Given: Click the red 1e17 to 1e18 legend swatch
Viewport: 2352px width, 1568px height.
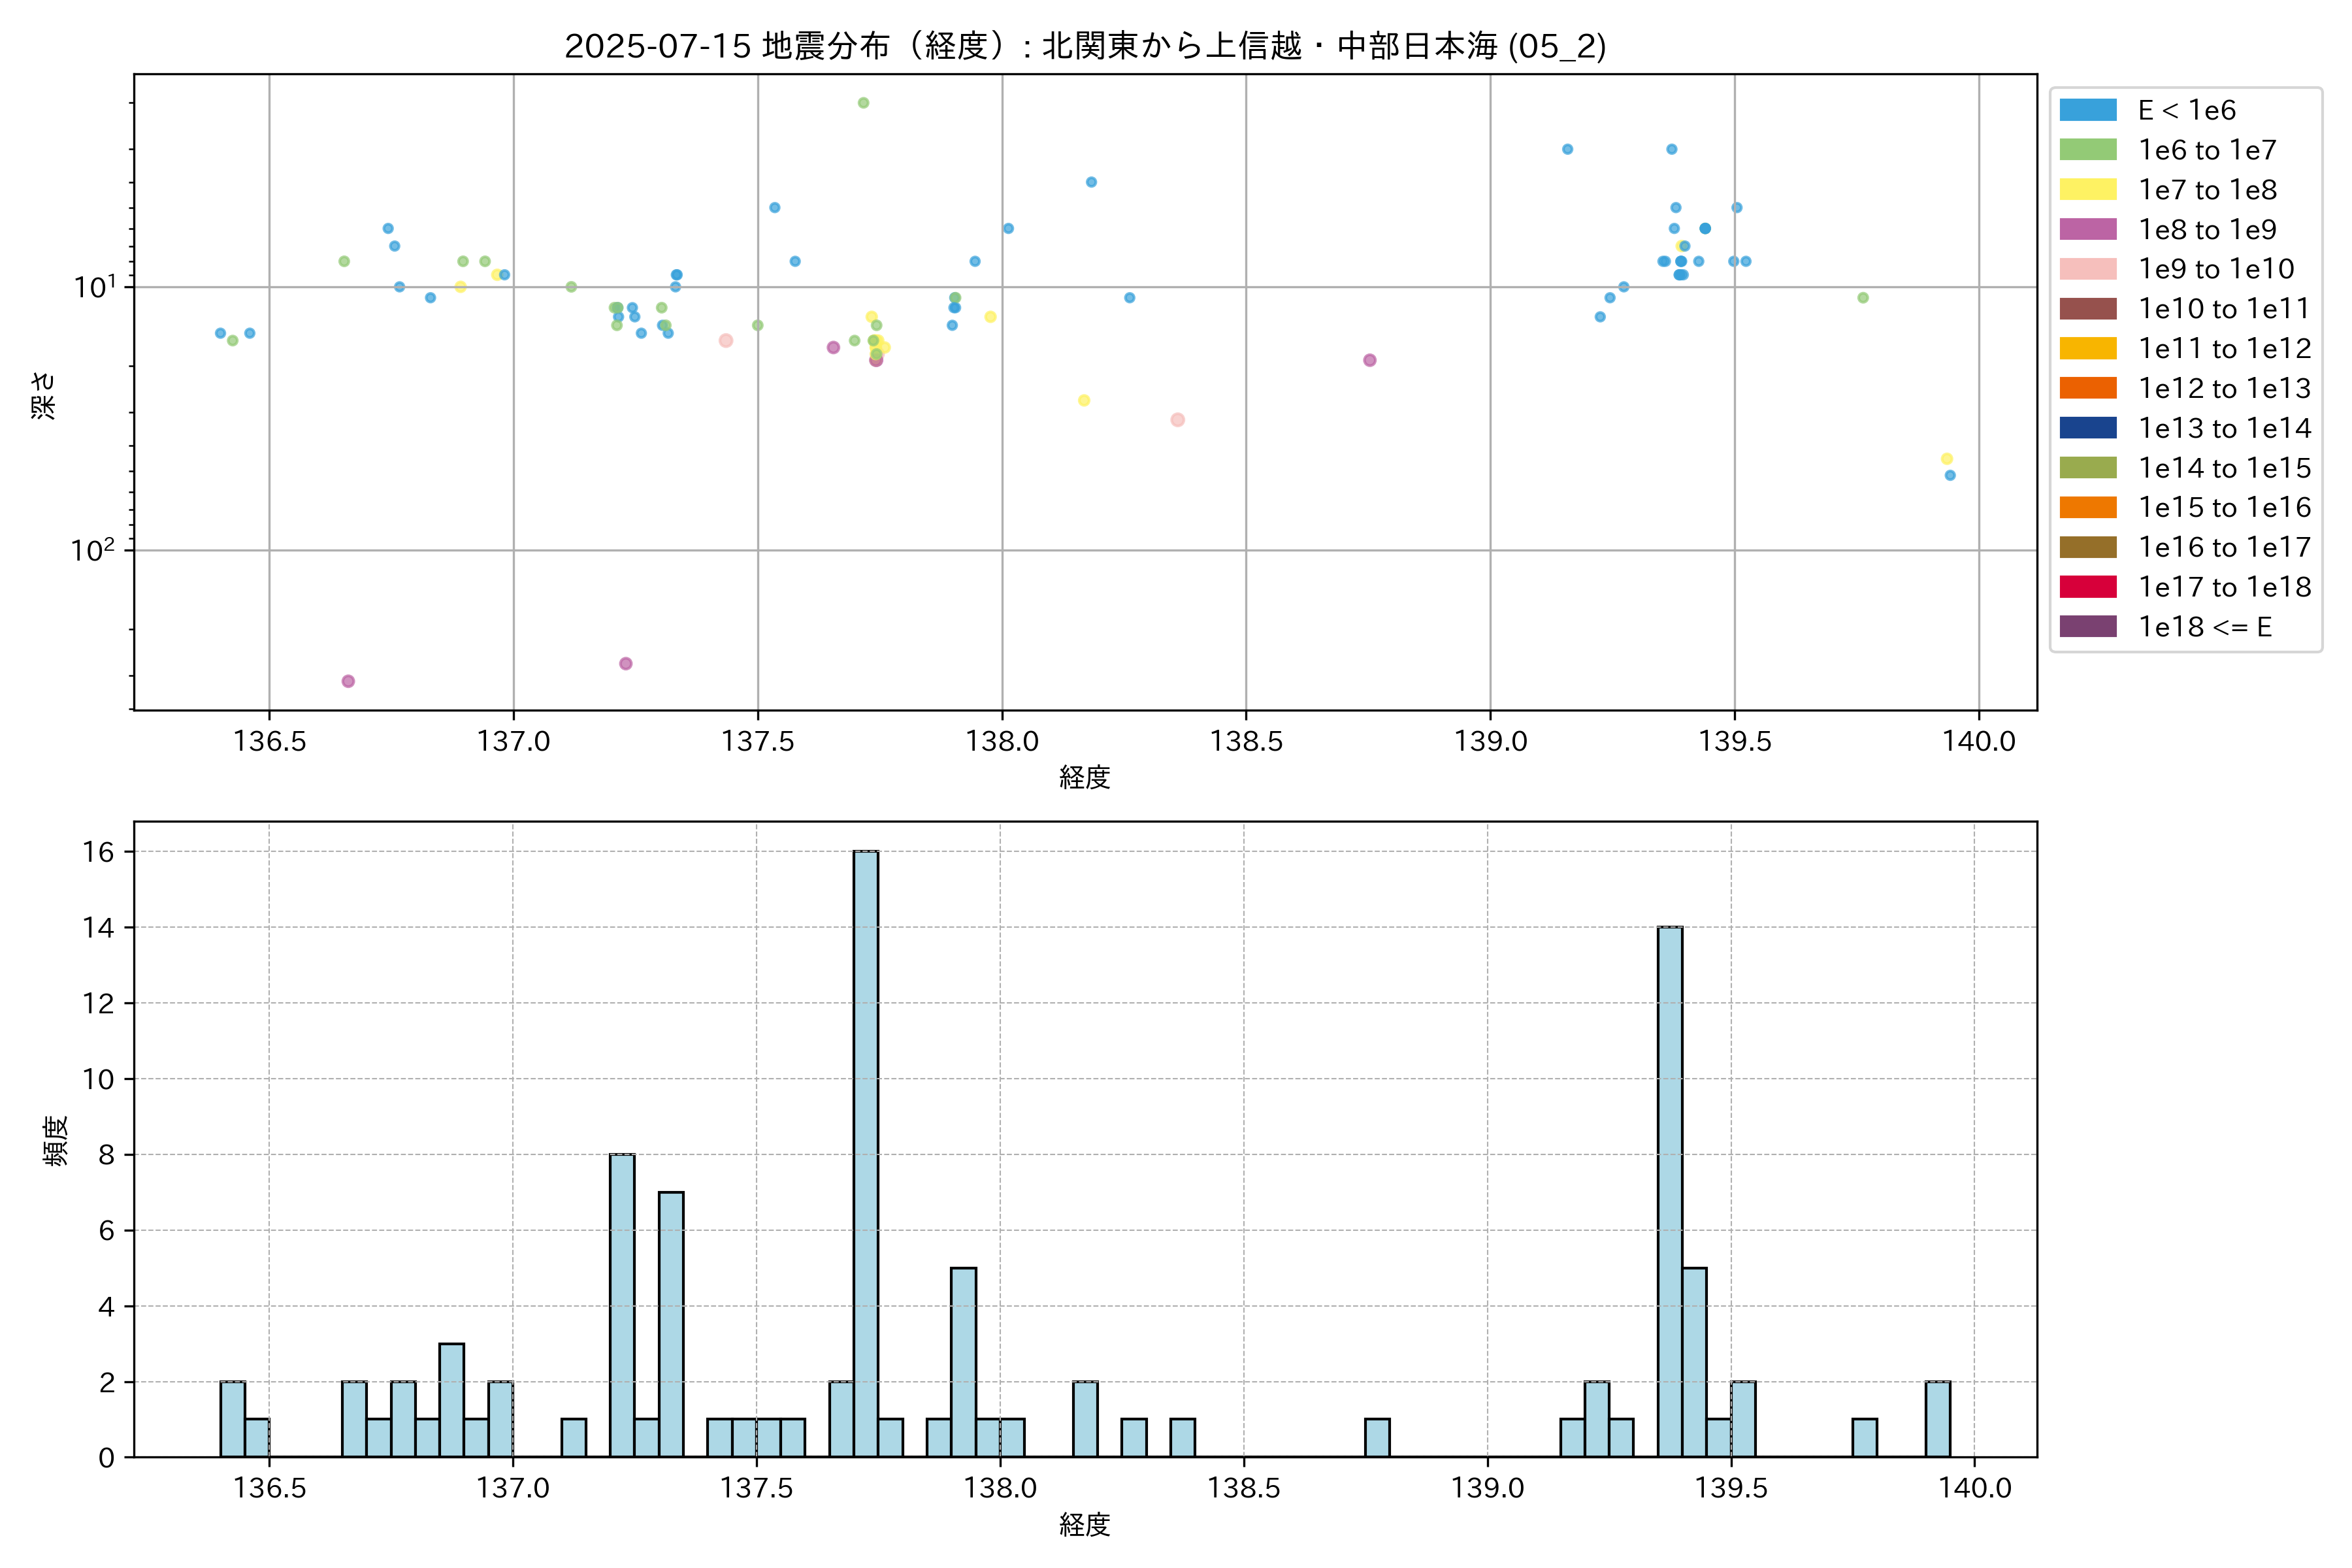Looking at the screenshot, I should coord(2087,587).
